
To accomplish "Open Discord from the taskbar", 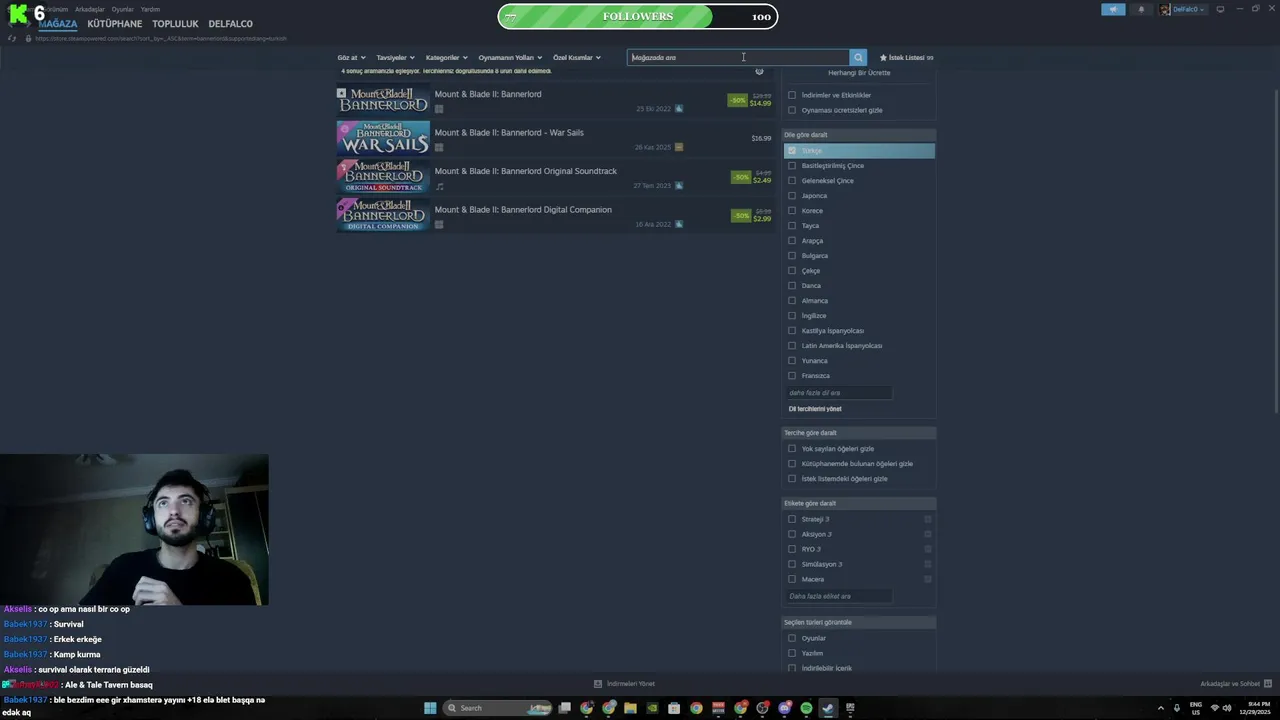I will click(x=785, y=708).
